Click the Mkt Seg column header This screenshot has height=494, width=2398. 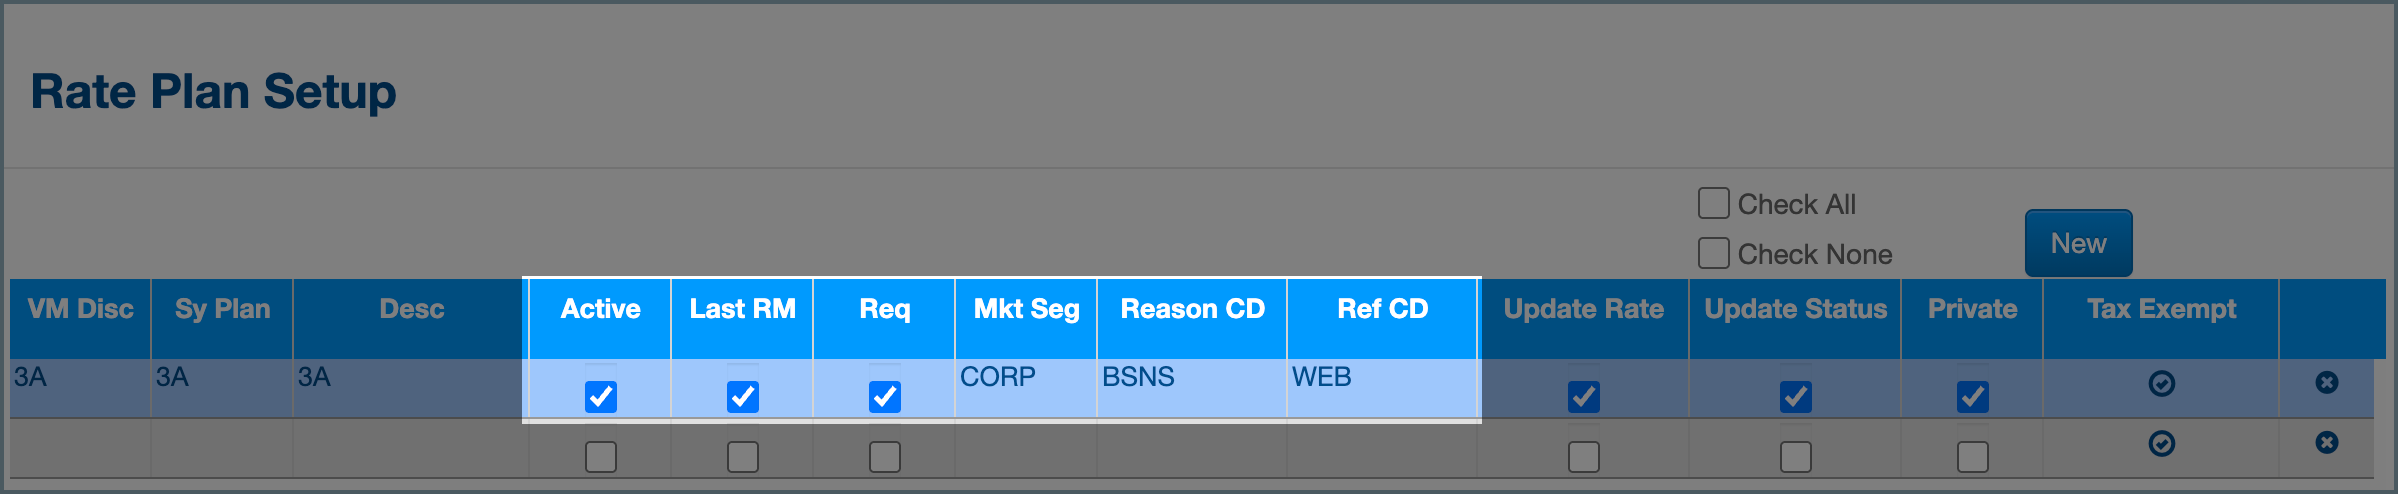pyautogui.click(x=1026, y=309)
